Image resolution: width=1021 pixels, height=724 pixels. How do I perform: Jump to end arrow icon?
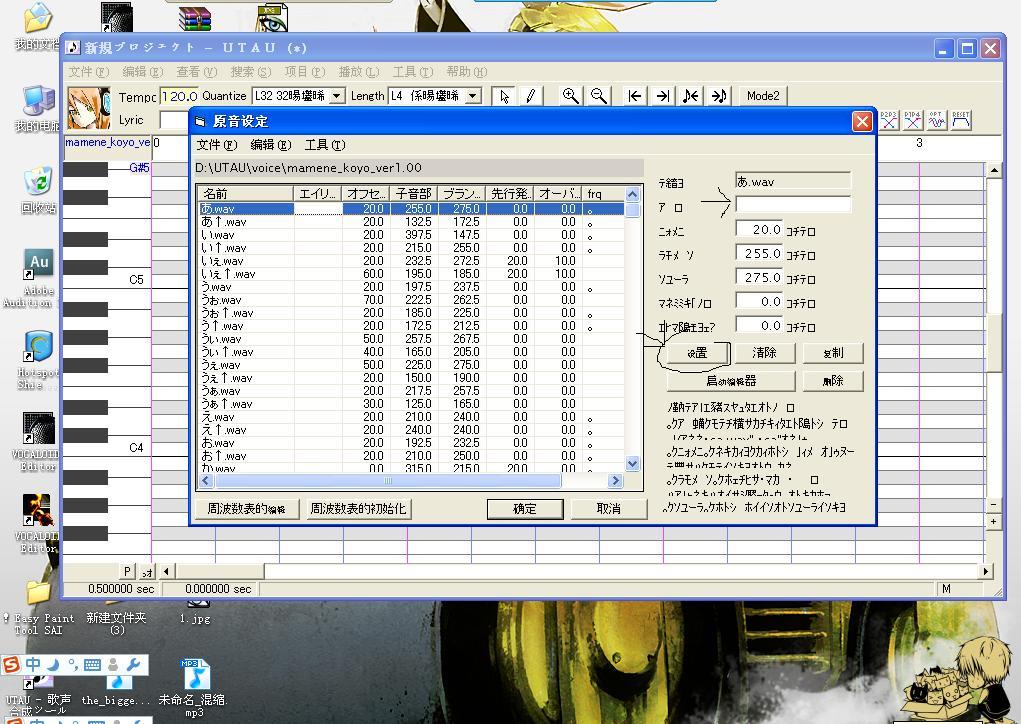(662, 96)
